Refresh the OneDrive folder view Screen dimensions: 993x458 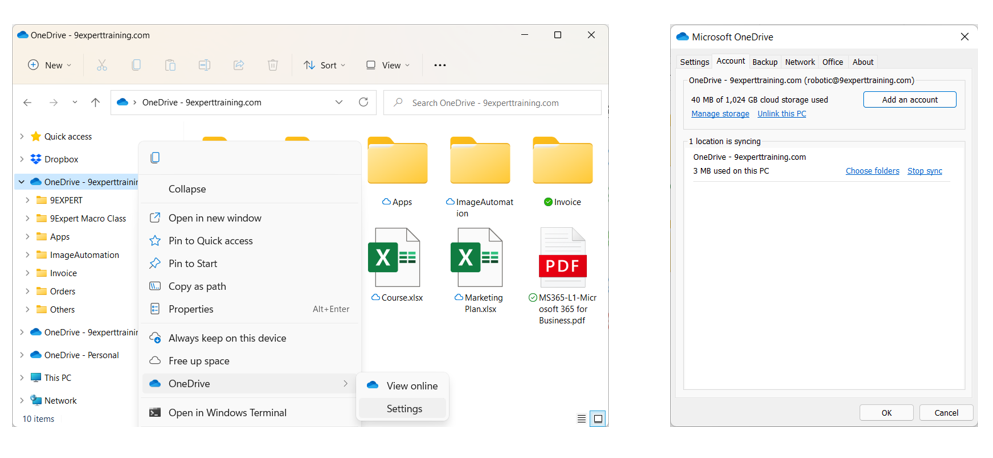[x=363, y=102]
